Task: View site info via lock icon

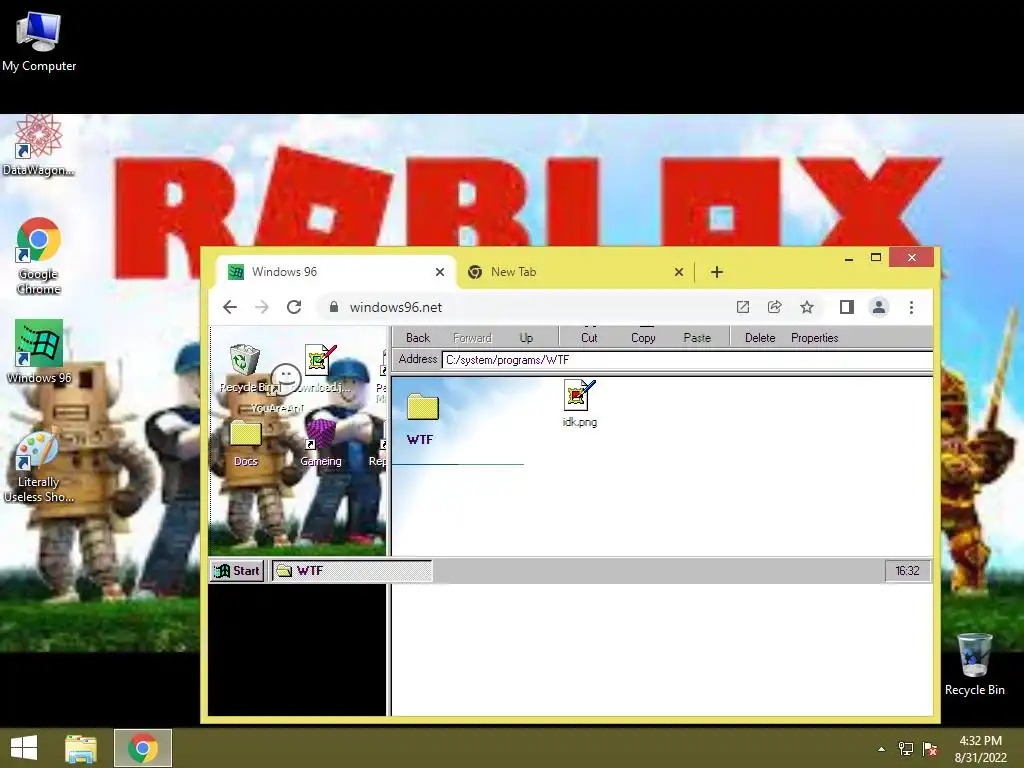Action: coord(334,307)
